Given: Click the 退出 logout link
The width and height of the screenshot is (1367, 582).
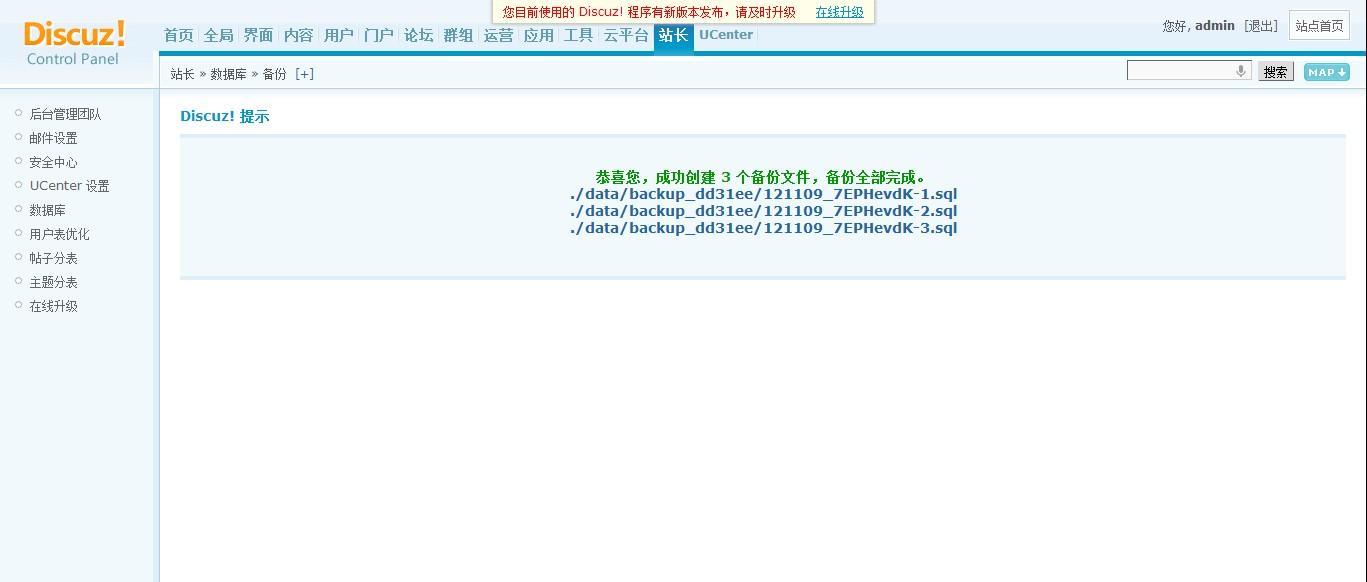Looking at the screenshot, I should click(x=1261, y=25).
